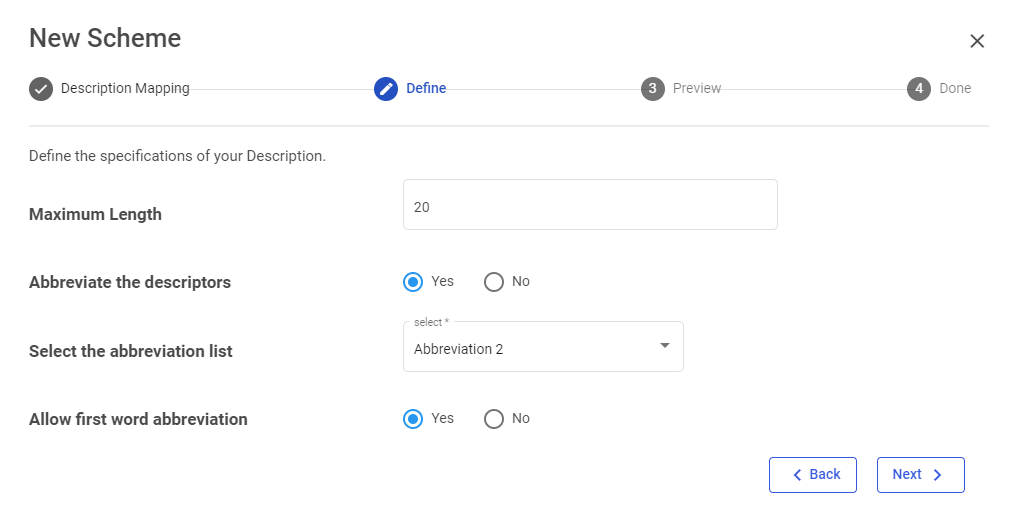Click the 'New Scheme' dialog title
1027x525 pixels.
click(x=105, y=38)
